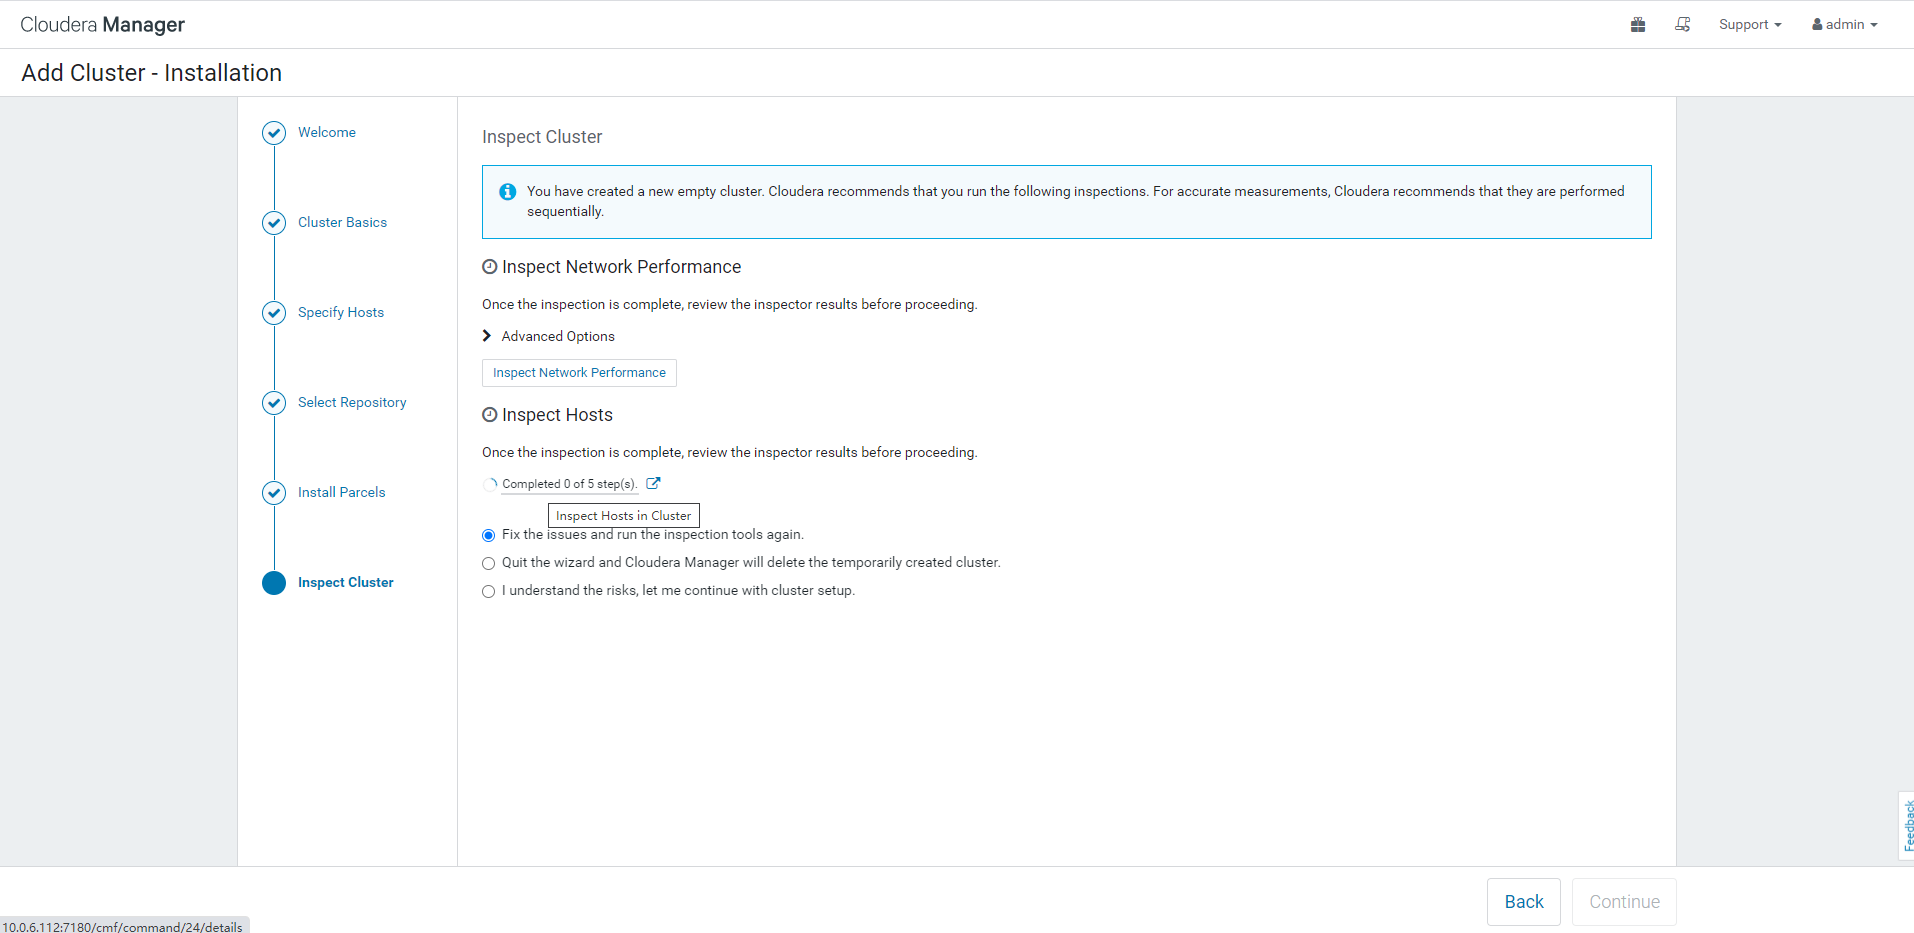1914x933 pixels.
Task: Open the running commands icon in header
Action: click(x=1683, y=25)
